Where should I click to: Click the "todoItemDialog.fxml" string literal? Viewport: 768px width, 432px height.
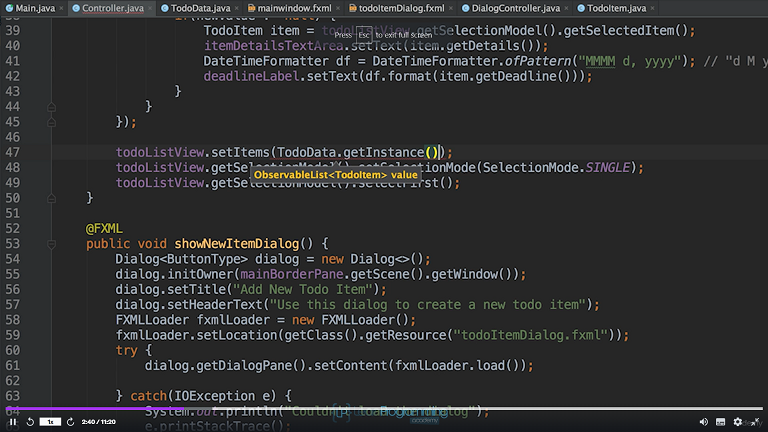[x=530, y=335]
